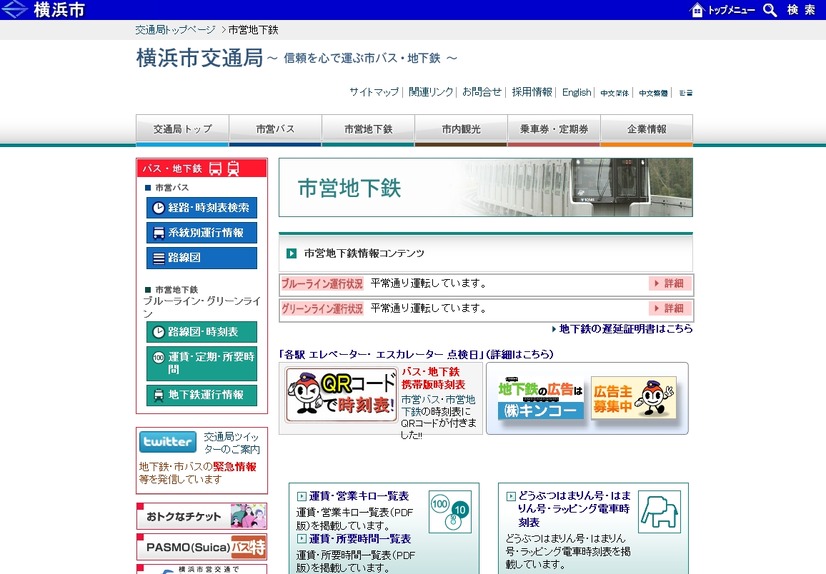
Task: Click the ブルーライン運行状況 label
Action: click(322, 284)
